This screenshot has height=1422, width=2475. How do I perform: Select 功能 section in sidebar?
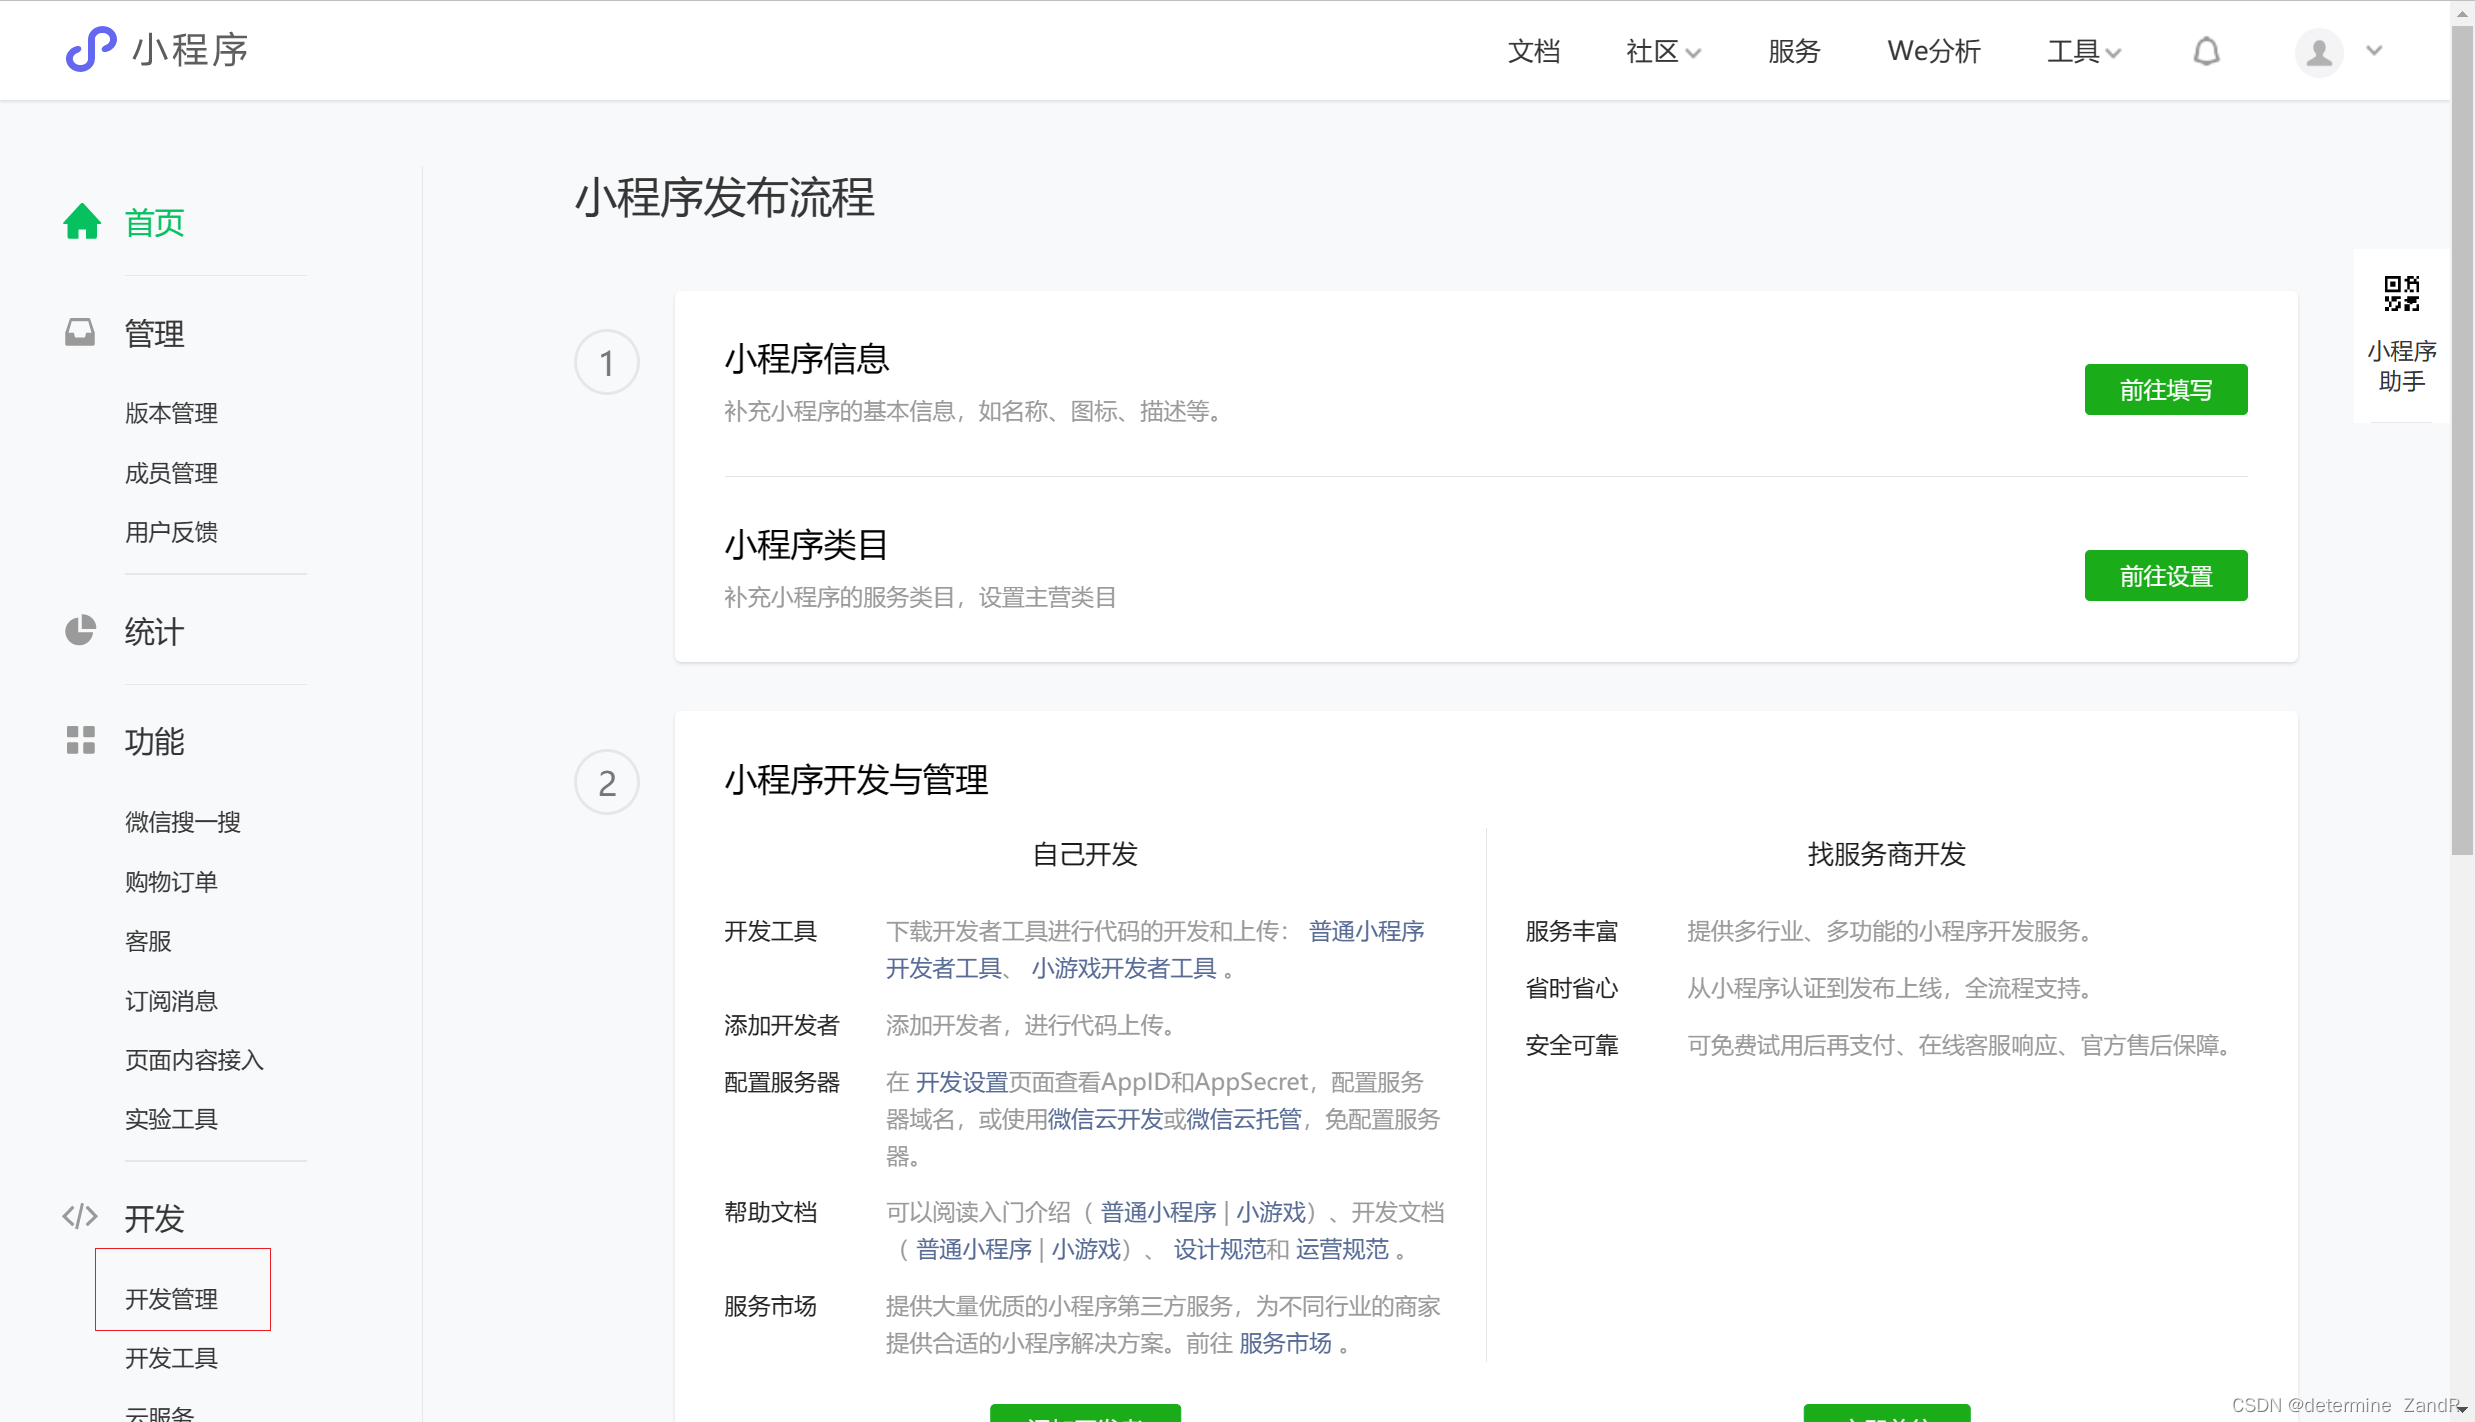154,742
